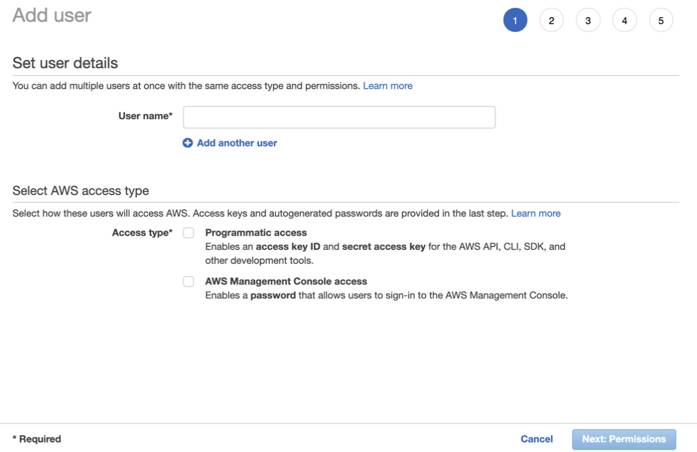Viewport: 697px width, 452px height.
Task: Go to wizard step 5 circle
Action: [x=661, y=20]
